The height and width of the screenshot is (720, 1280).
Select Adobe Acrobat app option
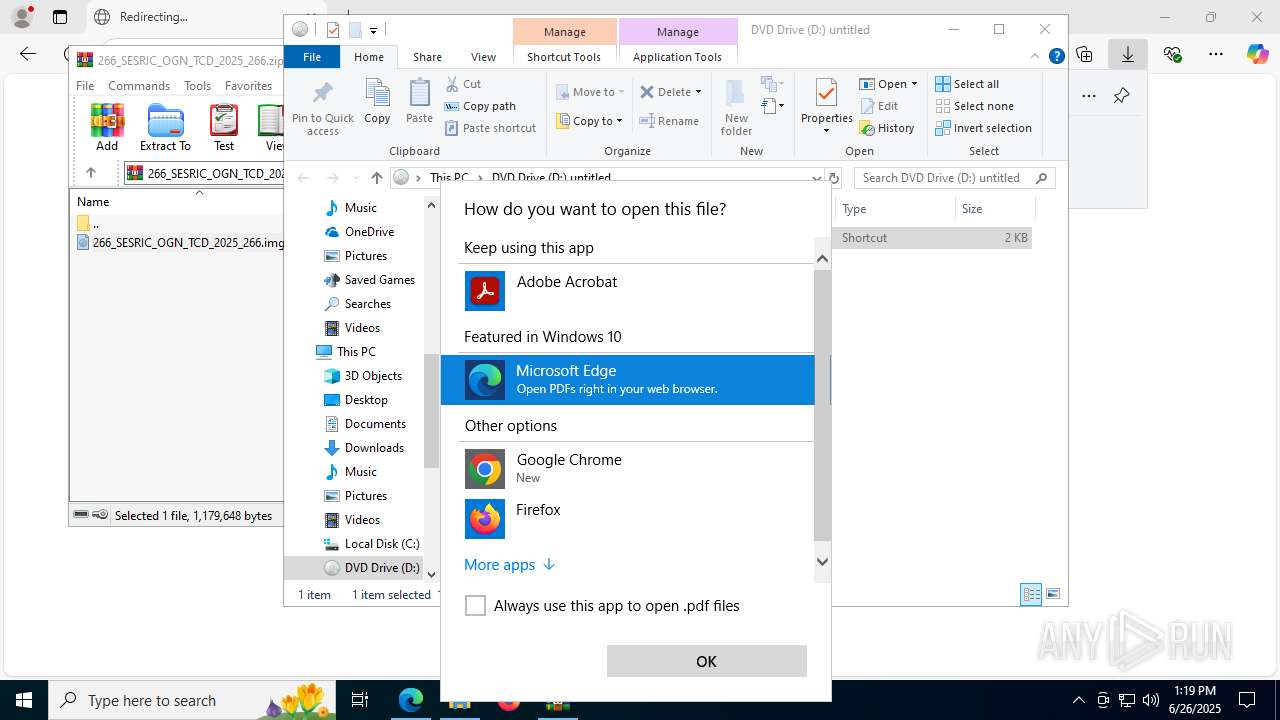(x=628, y=291)
